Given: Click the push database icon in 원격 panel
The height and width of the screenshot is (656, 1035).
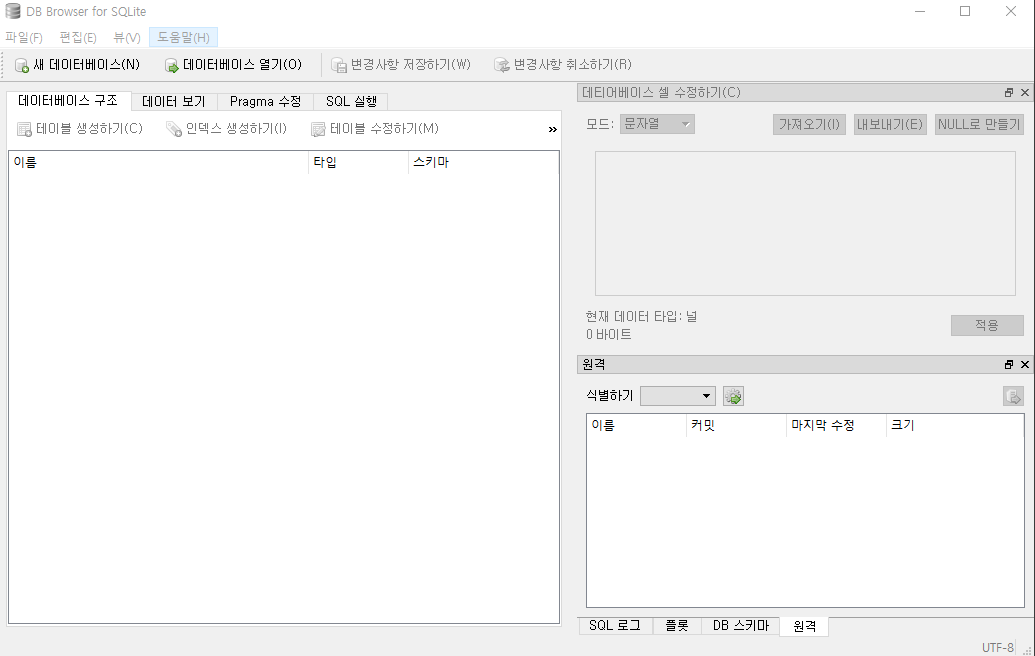Looking at the screenshot, I should coord(1013,396).
